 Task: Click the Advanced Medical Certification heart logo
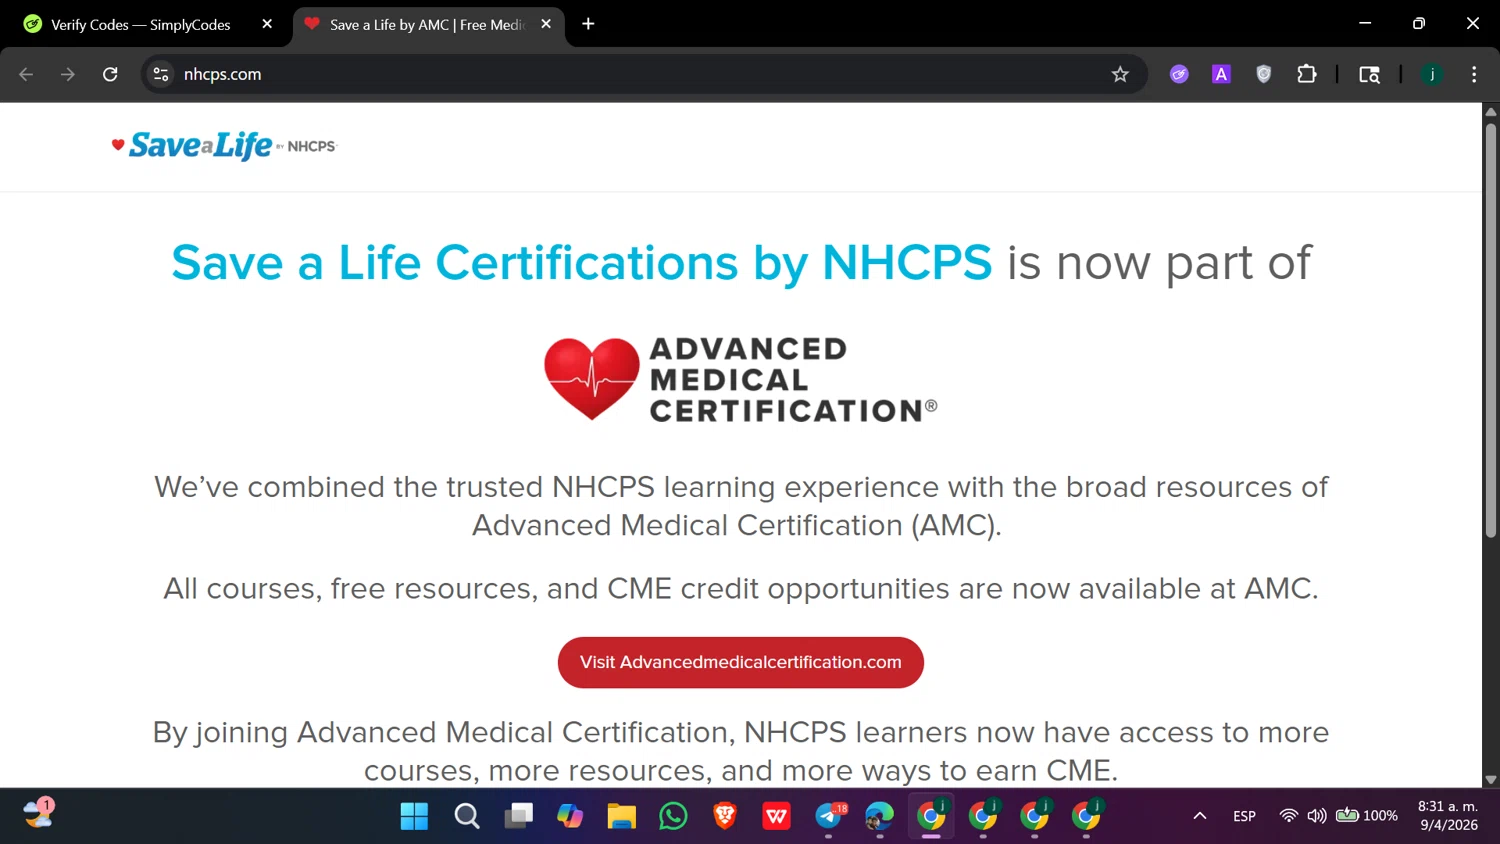point(740,379)
